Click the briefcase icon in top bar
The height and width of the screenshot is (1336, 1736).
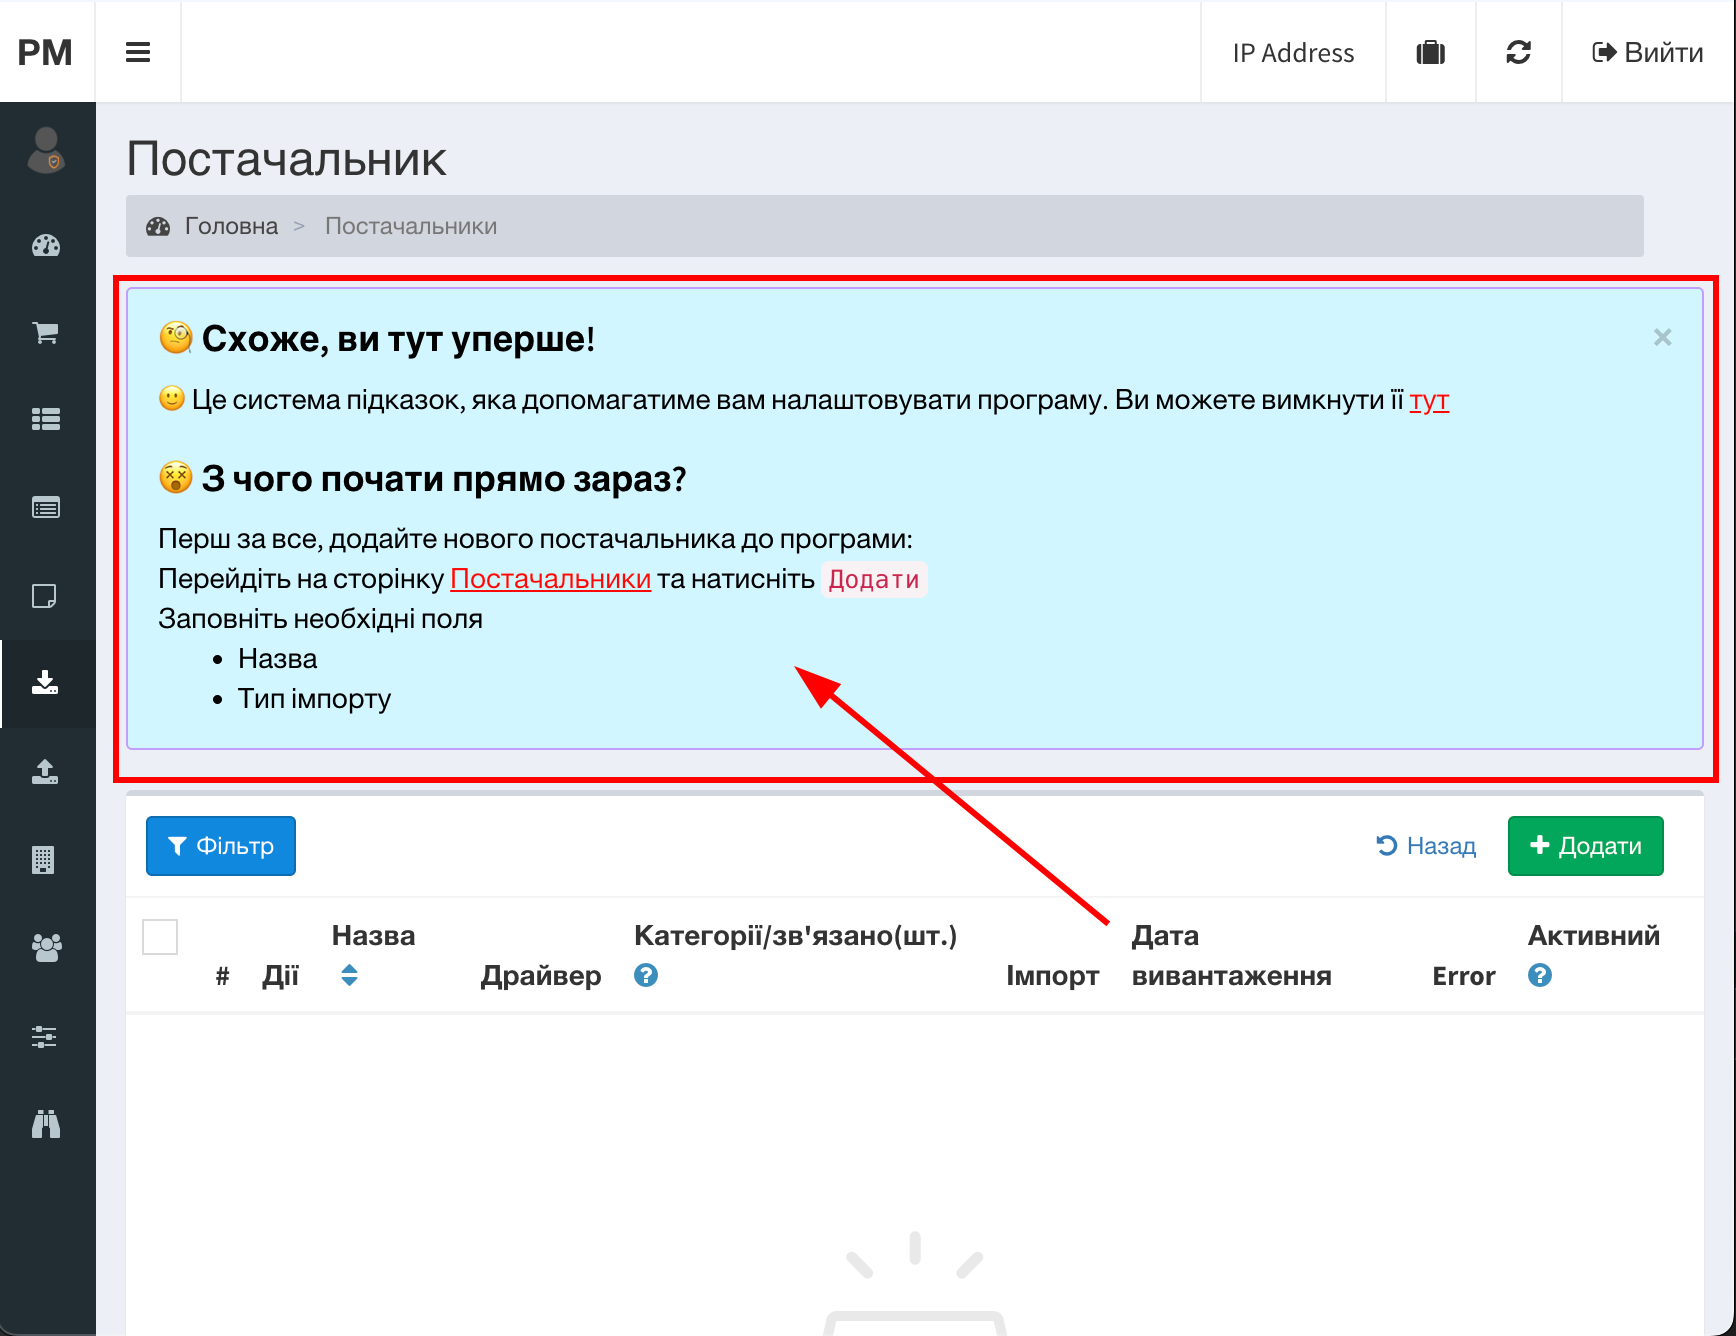click(x=1431, y=52)
